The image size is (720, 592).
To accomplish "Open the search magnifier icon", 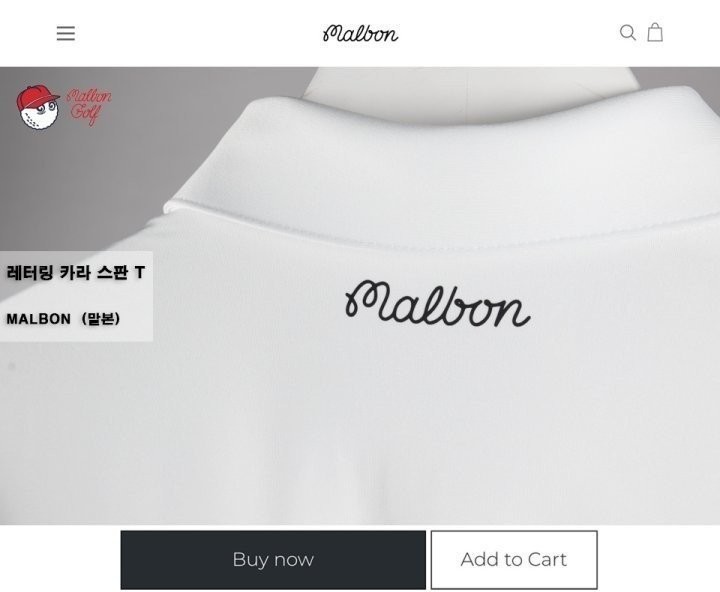I will click(628, 33).
